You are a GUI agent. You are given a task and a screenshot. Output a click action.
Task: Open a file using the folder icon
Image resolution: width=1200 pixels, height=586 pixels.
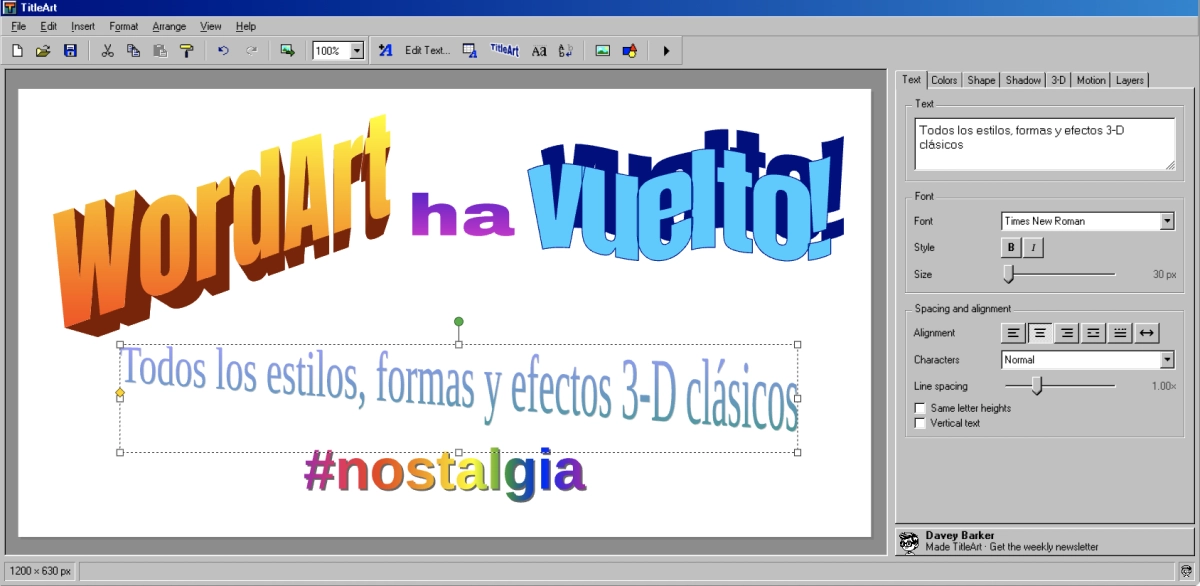pos(43,50)
